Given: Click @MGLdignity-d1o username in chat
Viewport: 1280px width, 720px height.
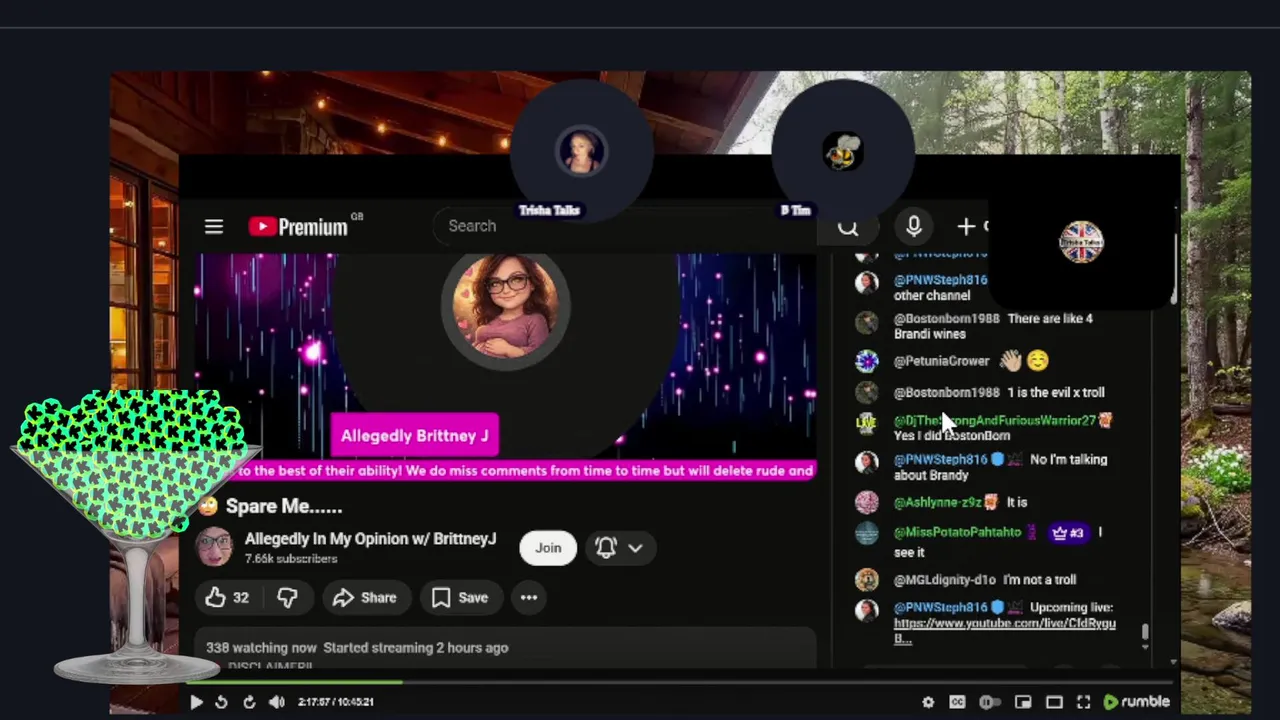Looking at the screenshot, I should pos(944,579).
